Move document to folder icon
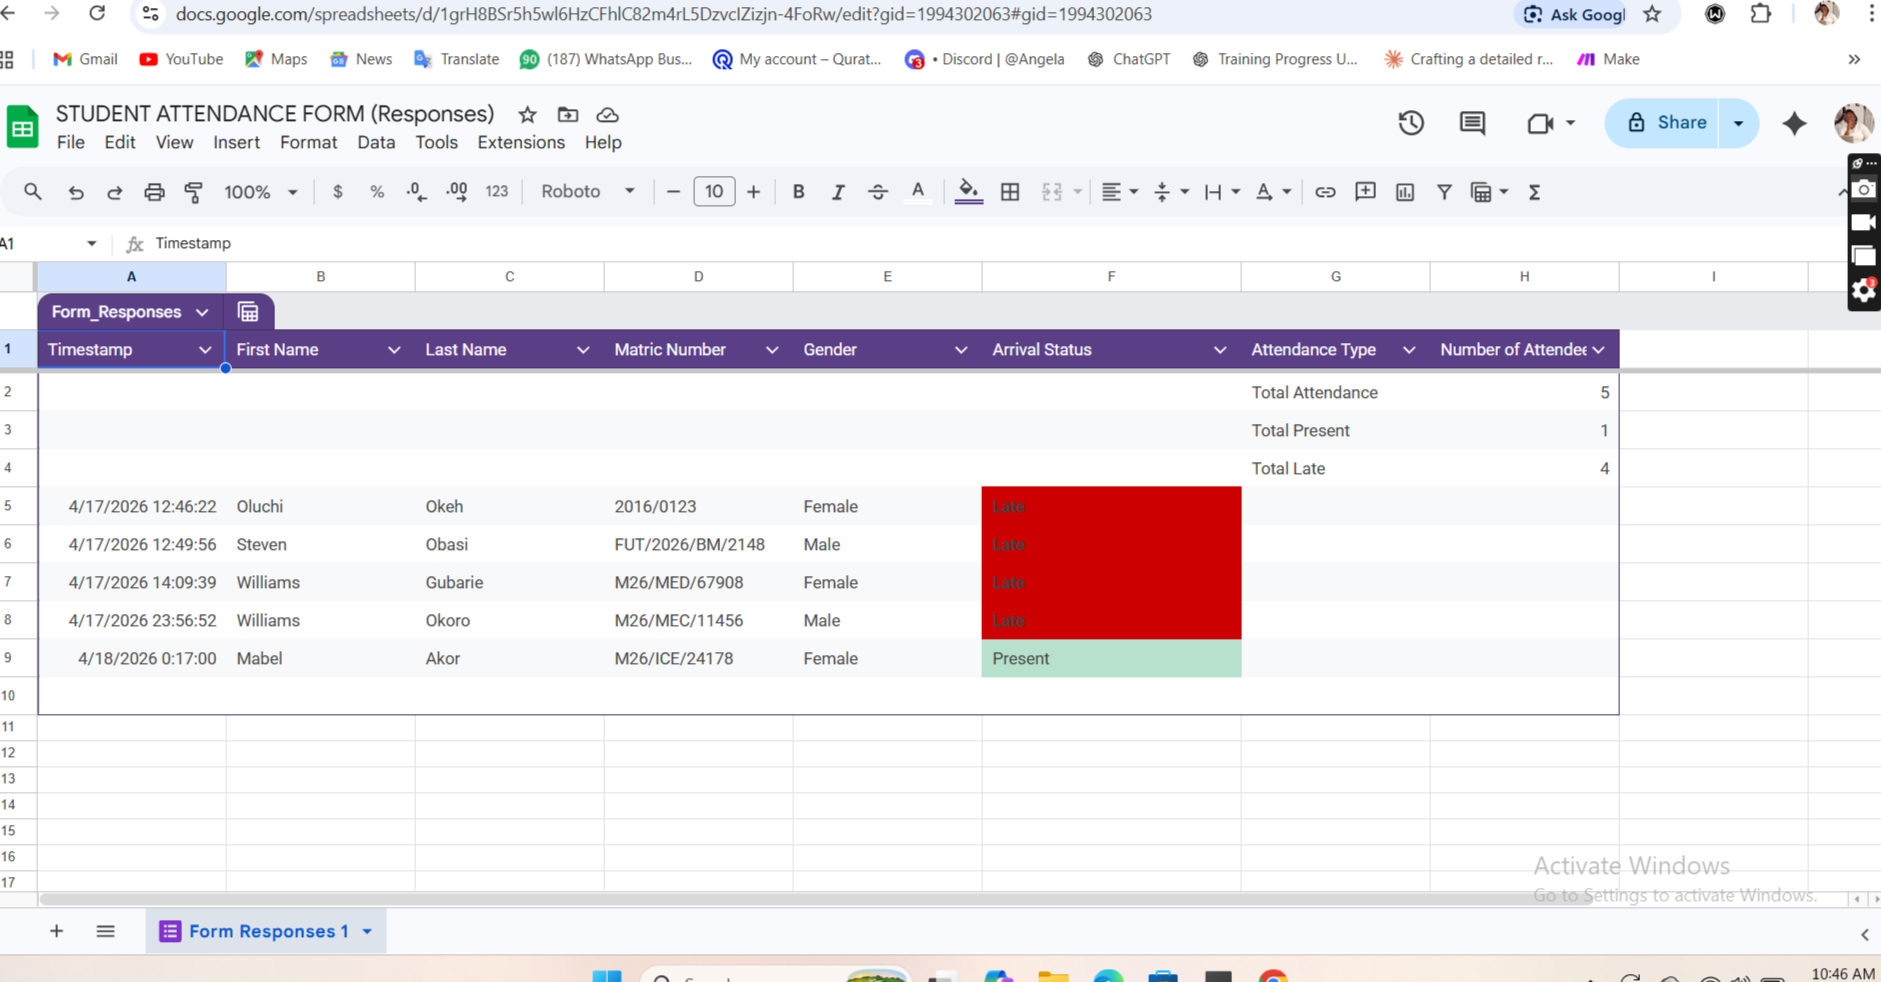Image resolution: width=1881 pixels, height=982 pixels. (568, 115)
